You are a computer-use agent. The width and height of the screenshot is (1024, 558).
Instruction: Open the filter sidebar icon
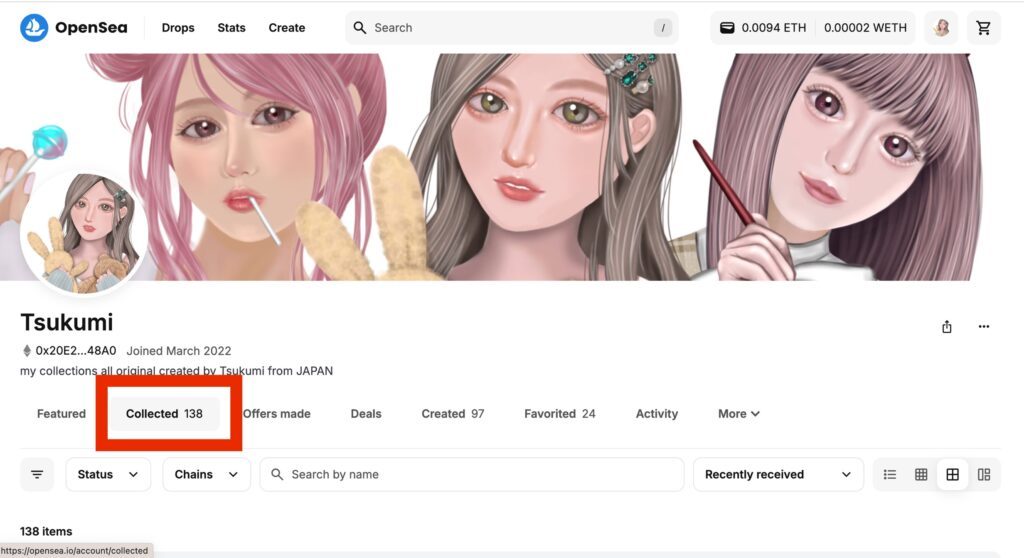[x=37, y=474]
